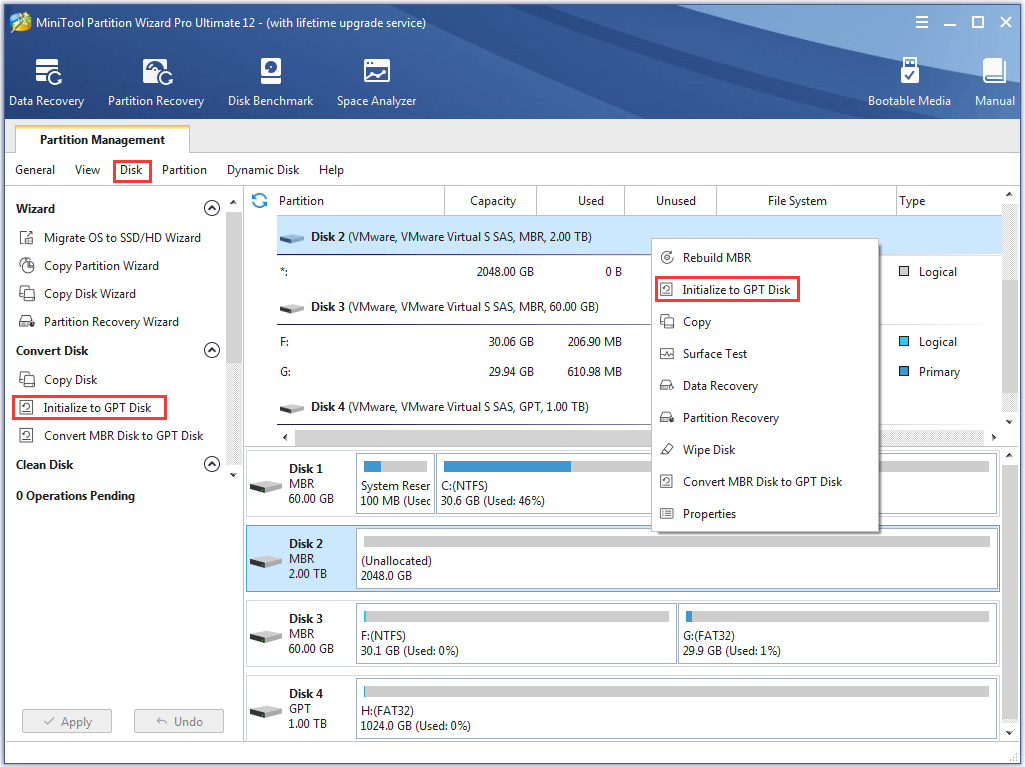Open the Disk menu
This screenshot has height=767, width=1025.
pyautogui.click(x=131, y=170)
